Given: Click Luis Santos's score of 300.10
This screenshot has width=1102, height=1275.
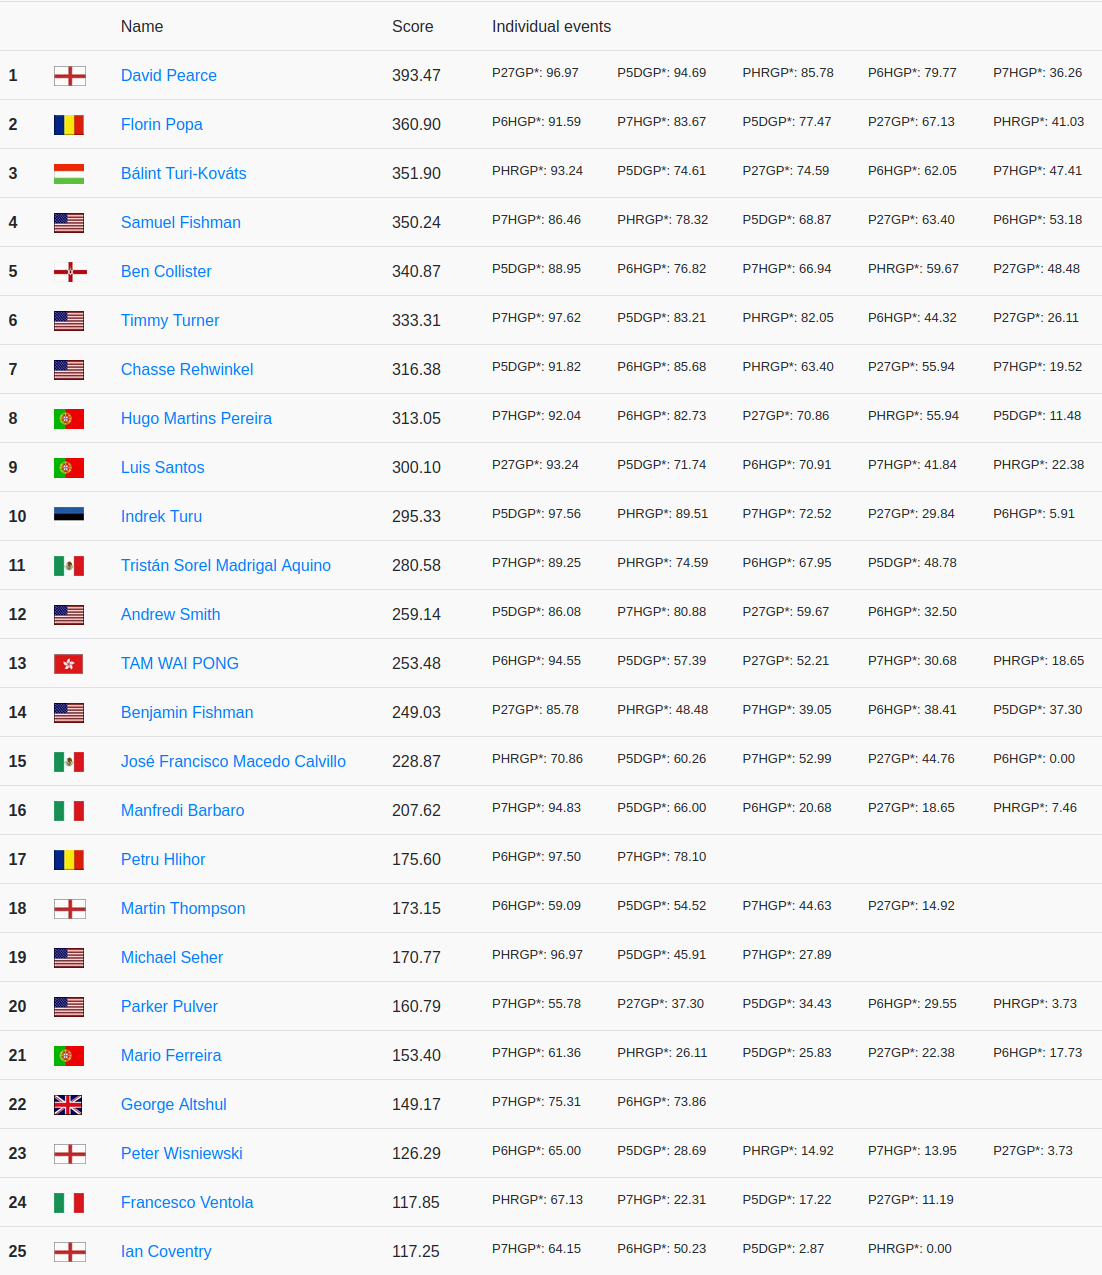Looking at the screenshot, I should pyautogui.click(x=416, y=468).
